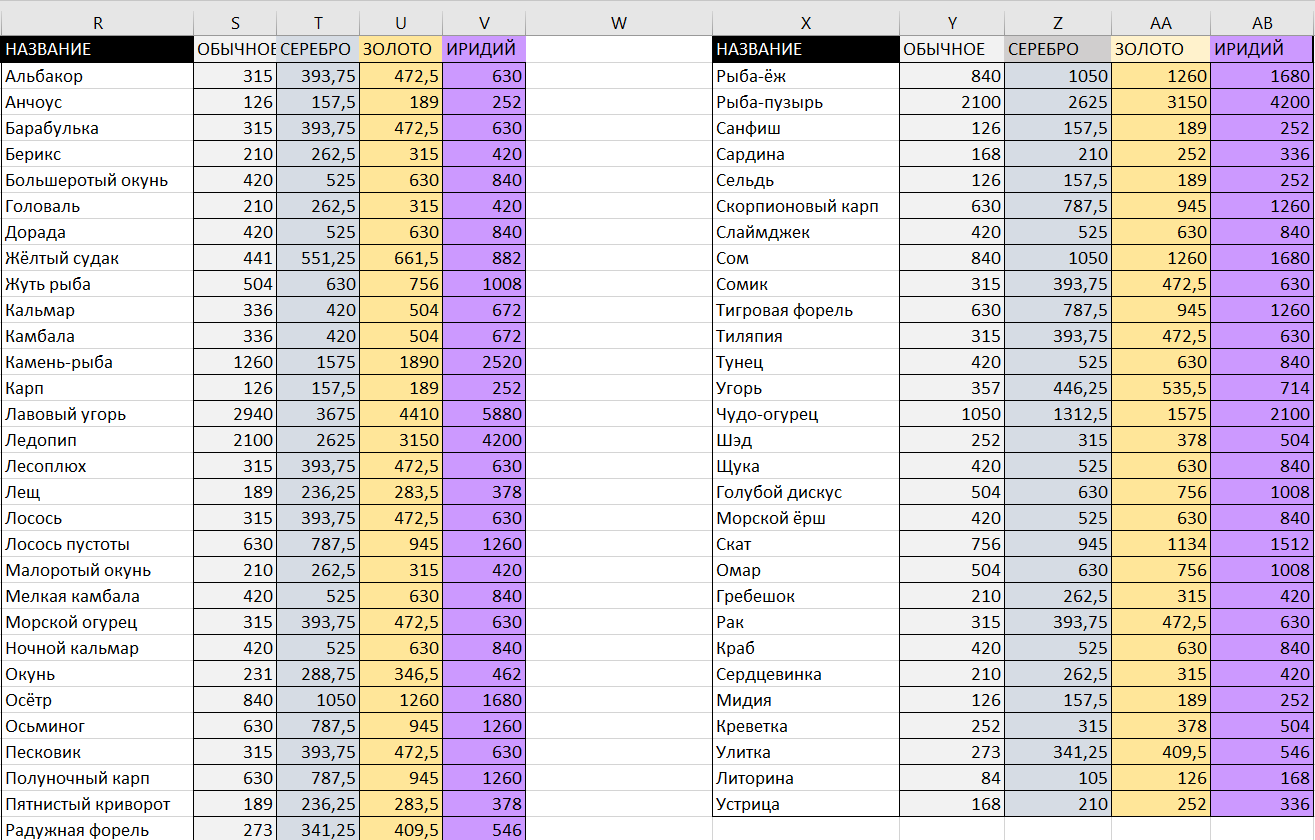Select column Y header
This screenshot has height=840, width=1315.
(x=952, y=23)
